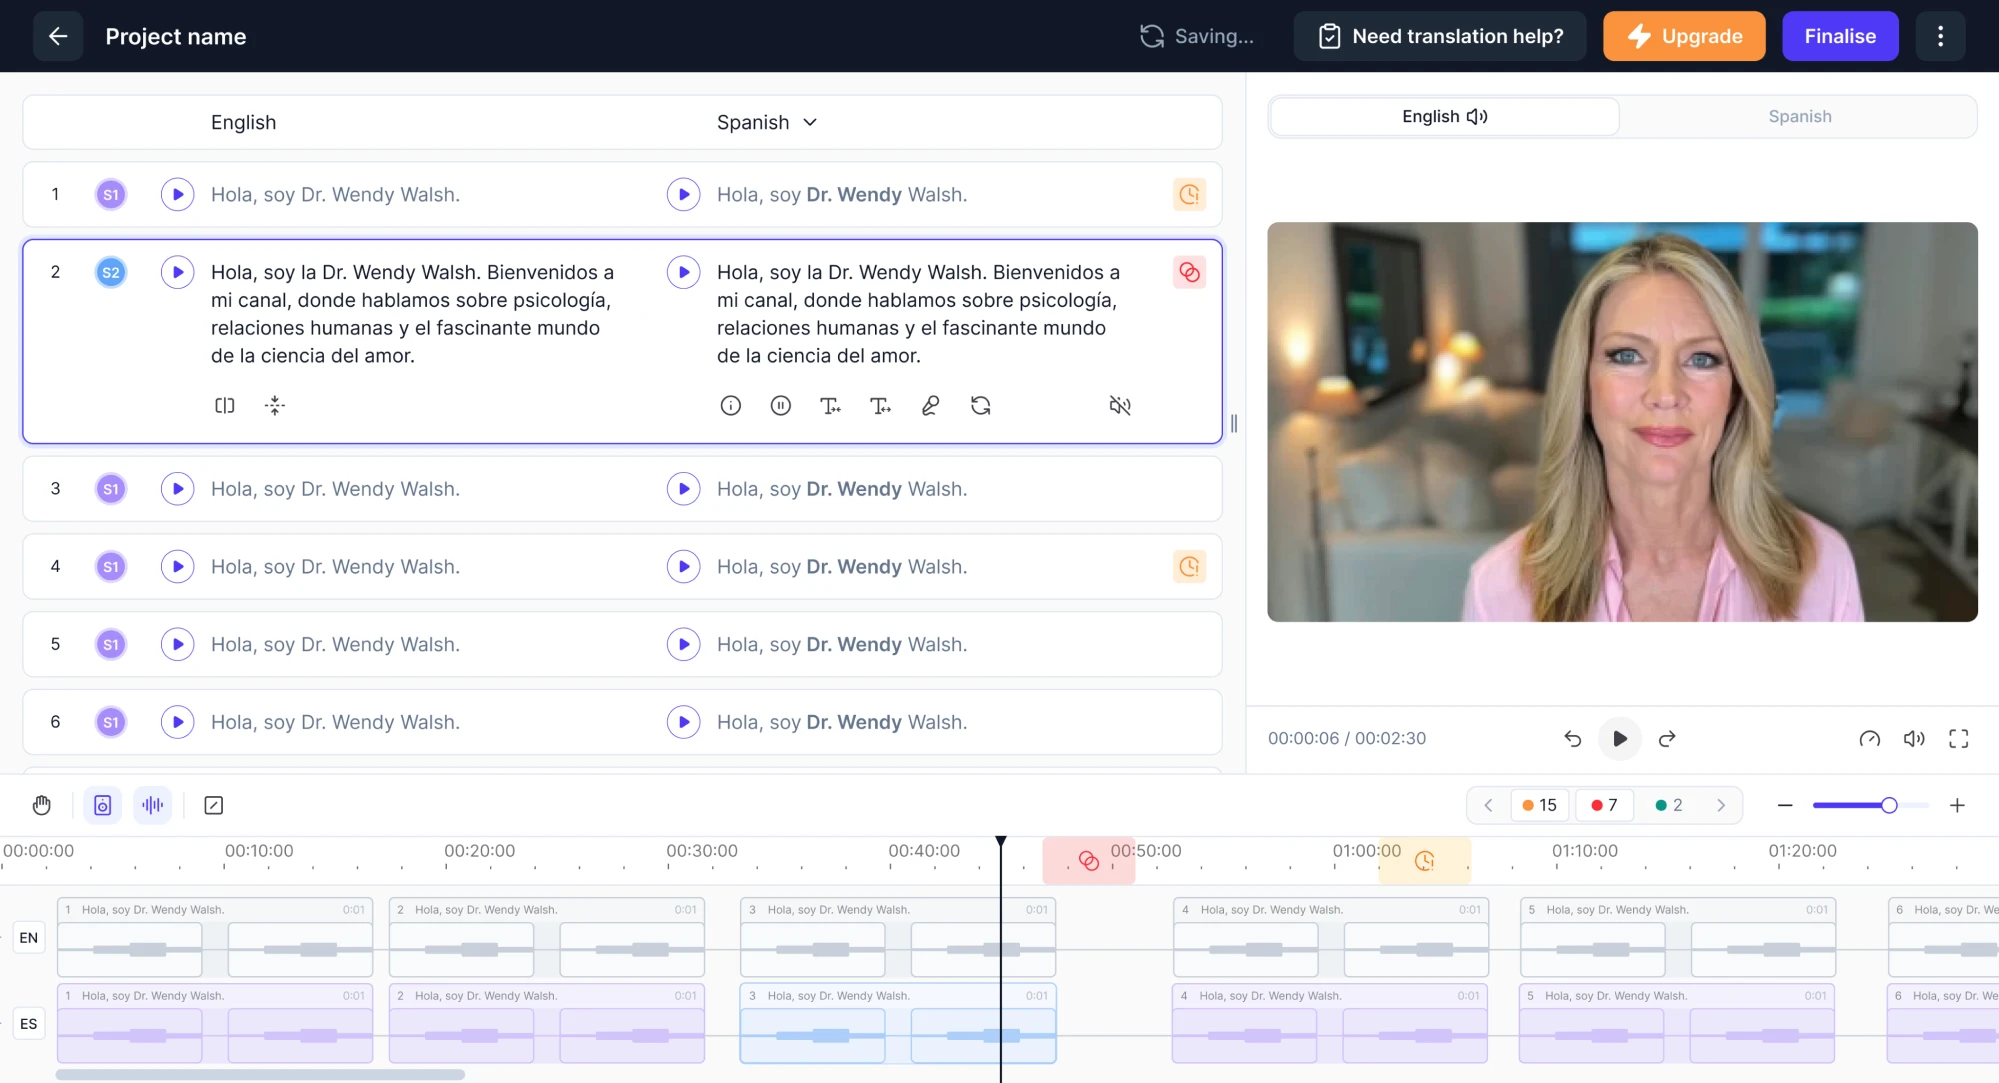Toggle the waveform view in timeline toolbar
This screenshot has width=1999, height=1083.
point(153,806)
